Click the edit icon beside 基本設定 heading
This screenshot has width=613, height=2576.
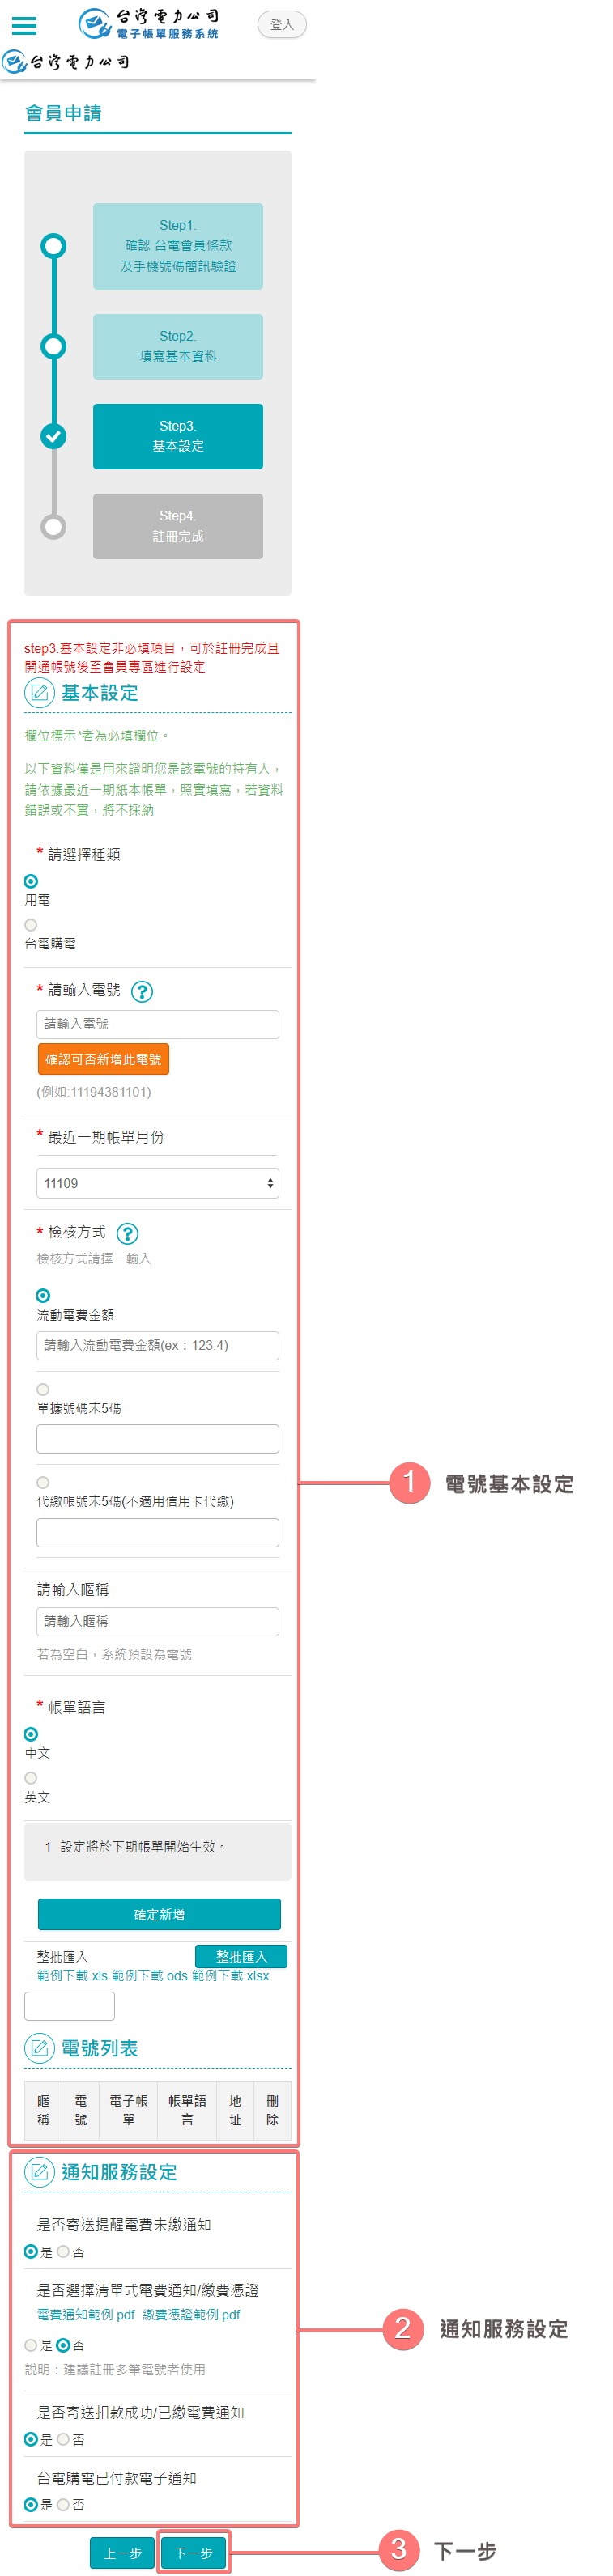(x=40, y=693)
